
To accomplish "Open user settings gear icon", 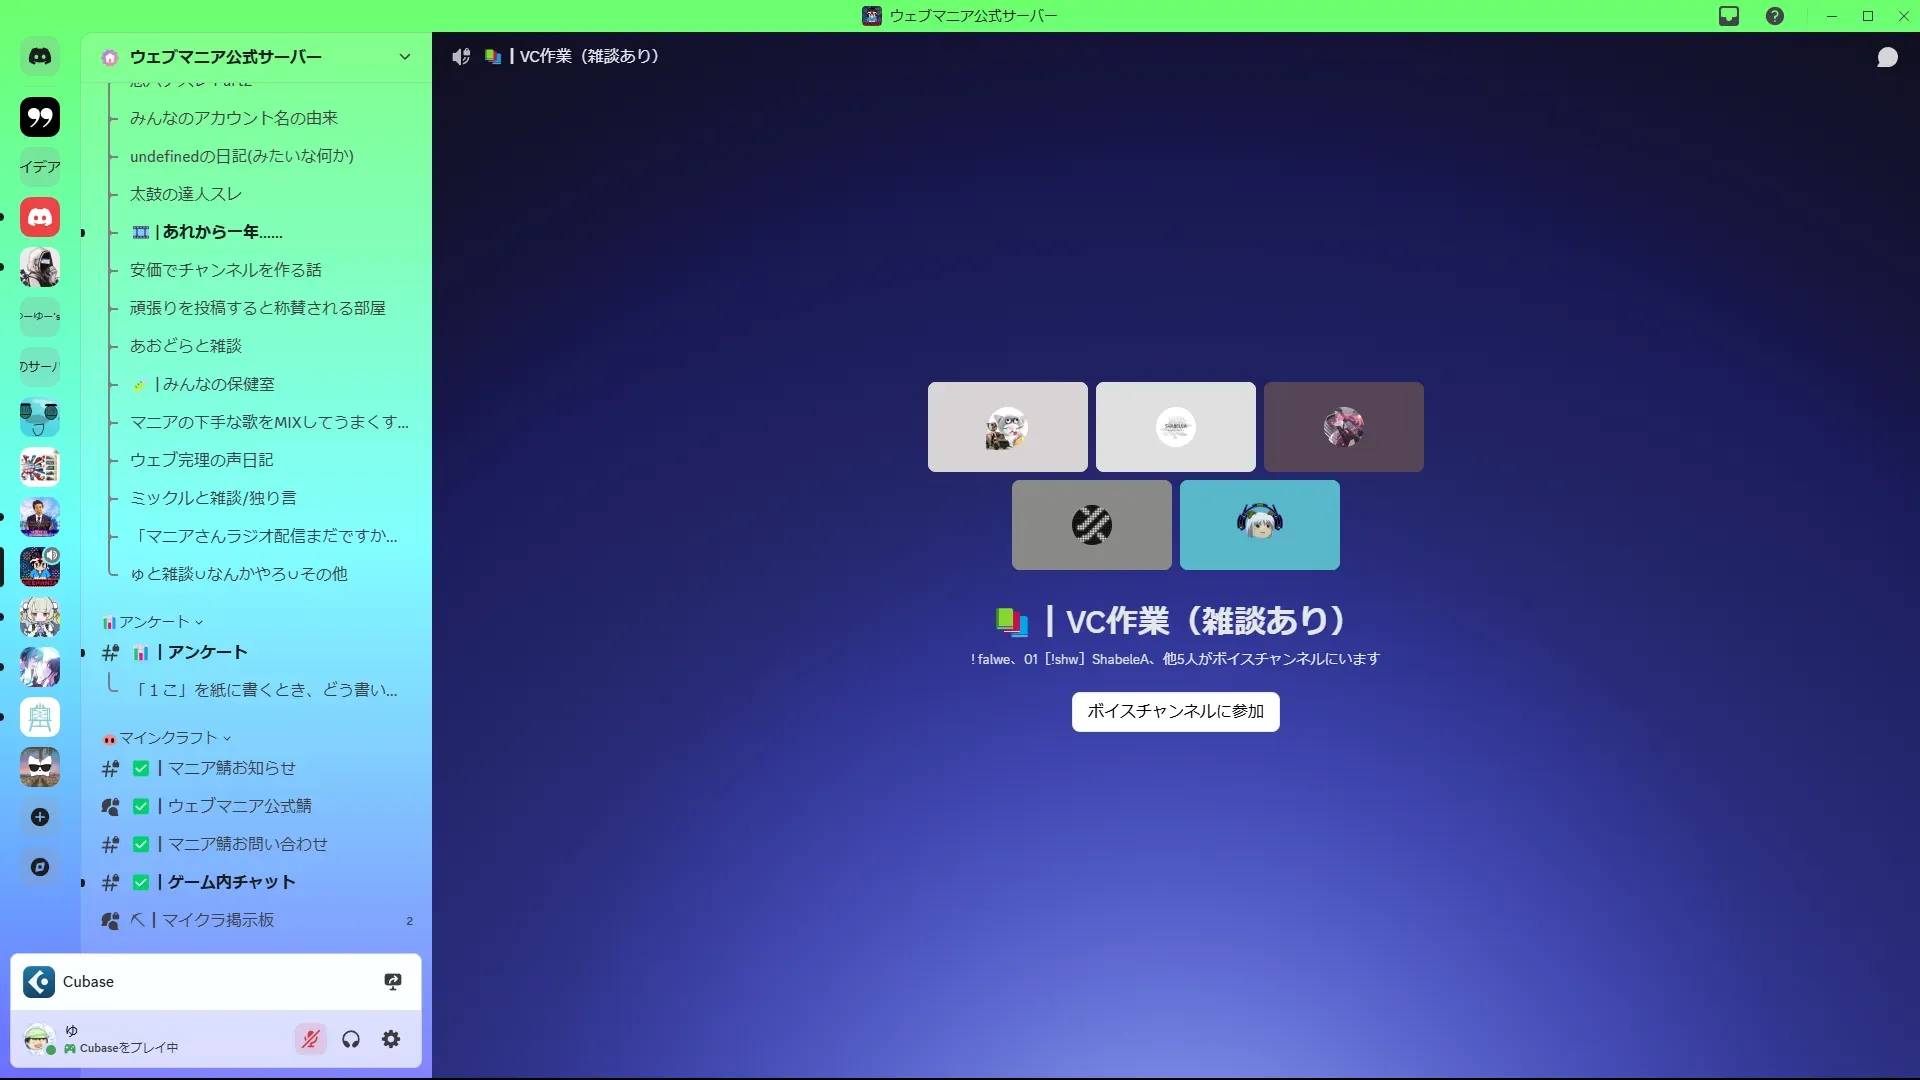I will [391, 1039].
